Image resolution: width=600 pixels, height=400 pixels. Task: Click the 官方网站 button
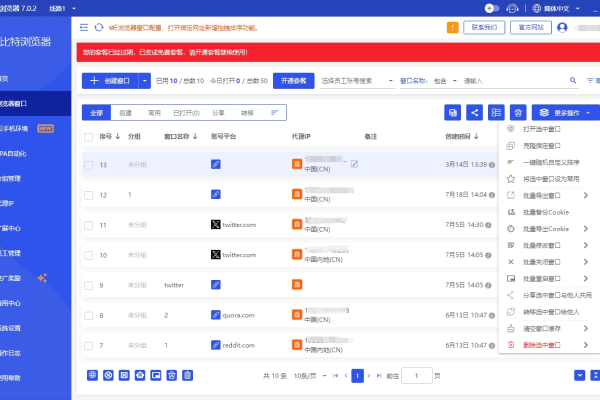[531, 28]
